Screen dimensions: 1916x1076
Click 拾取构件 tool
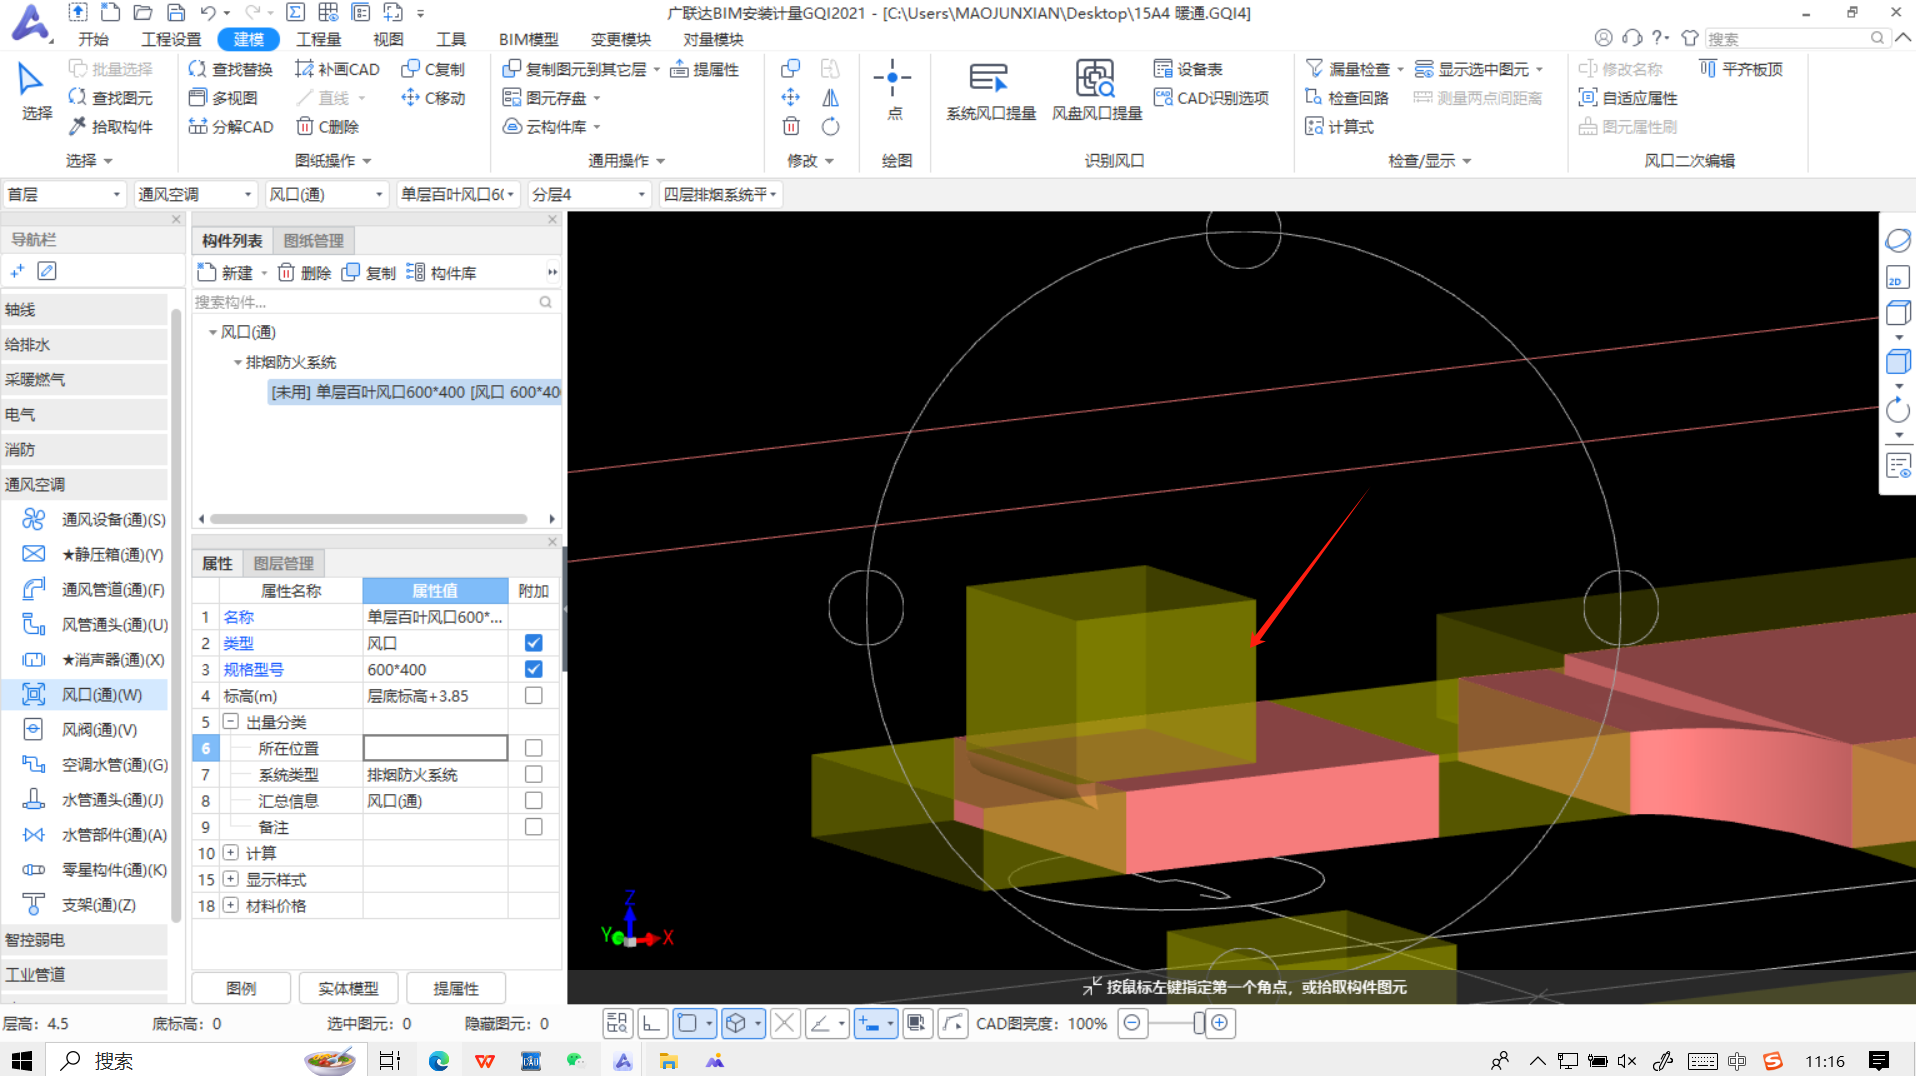pos(110,127)
